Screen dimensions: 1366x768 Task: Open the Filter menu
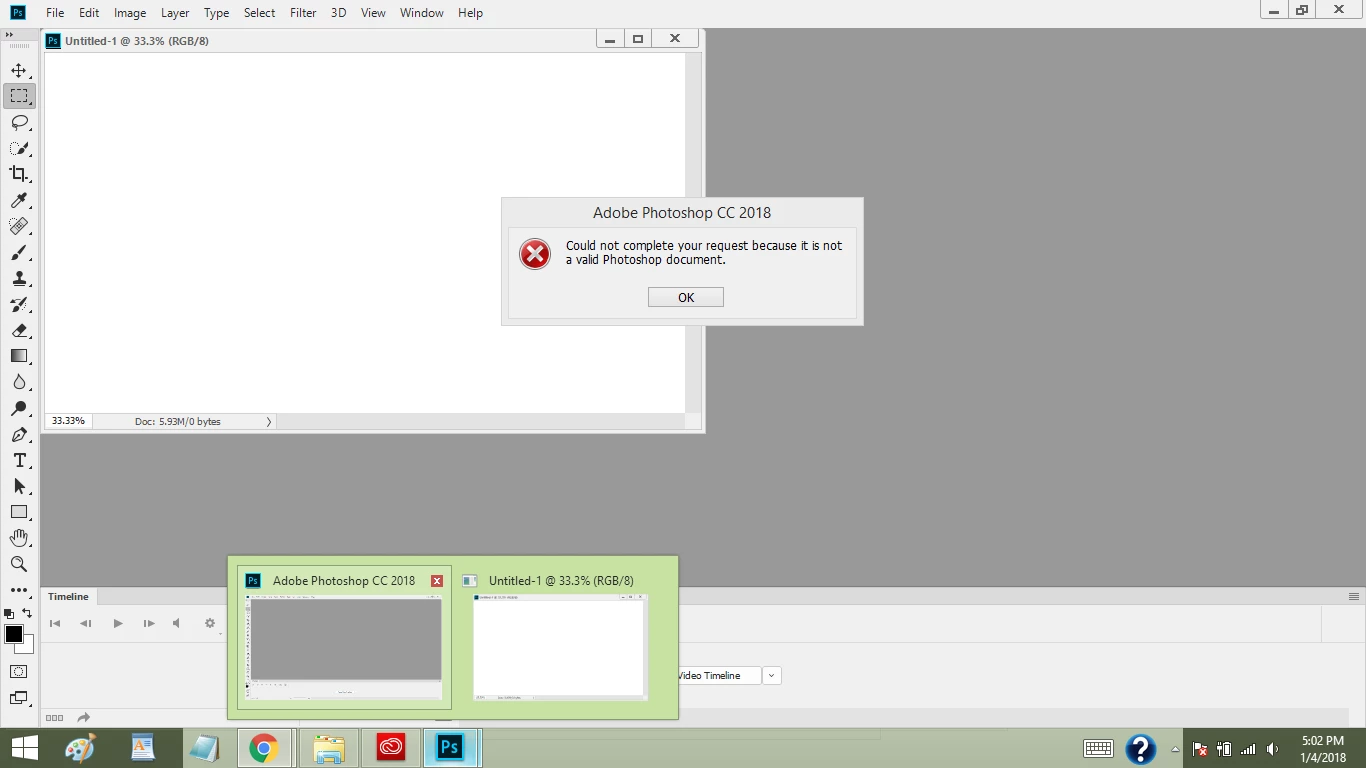(x=303, y=13)
